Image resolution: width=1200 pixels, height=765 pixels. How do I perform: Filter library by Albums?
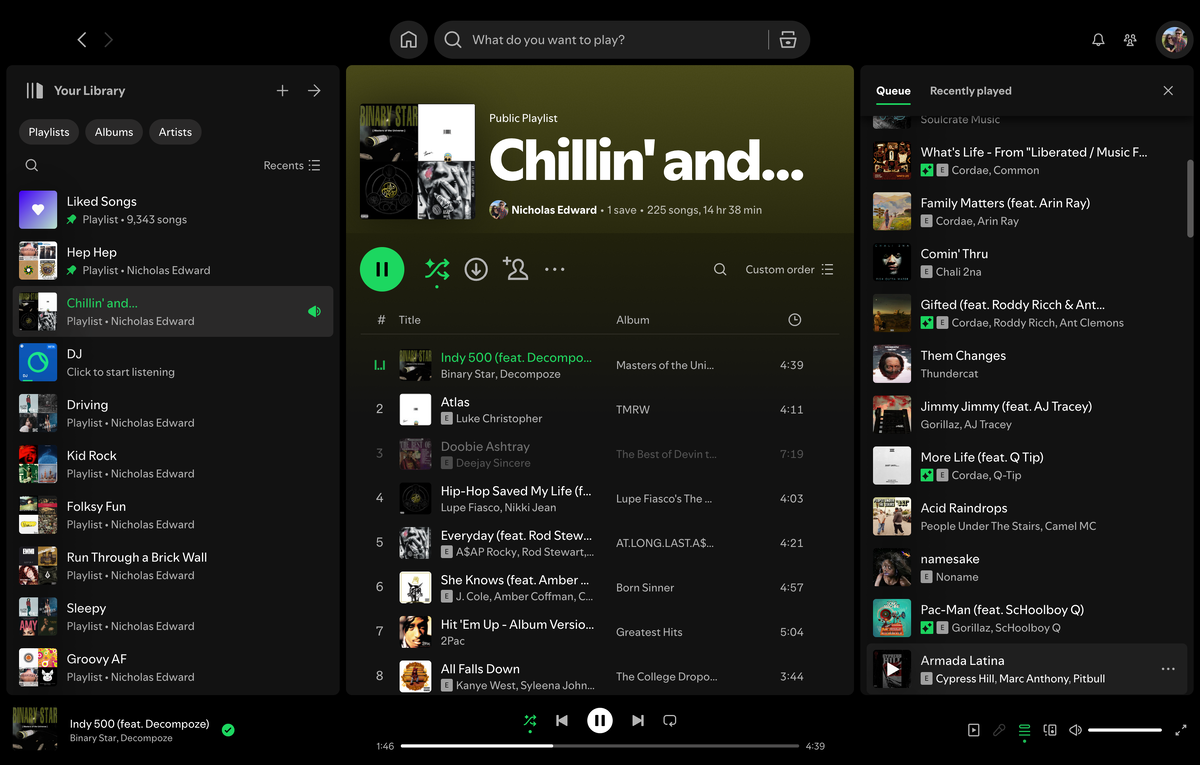pyautogui.click(x=114, y=132)
